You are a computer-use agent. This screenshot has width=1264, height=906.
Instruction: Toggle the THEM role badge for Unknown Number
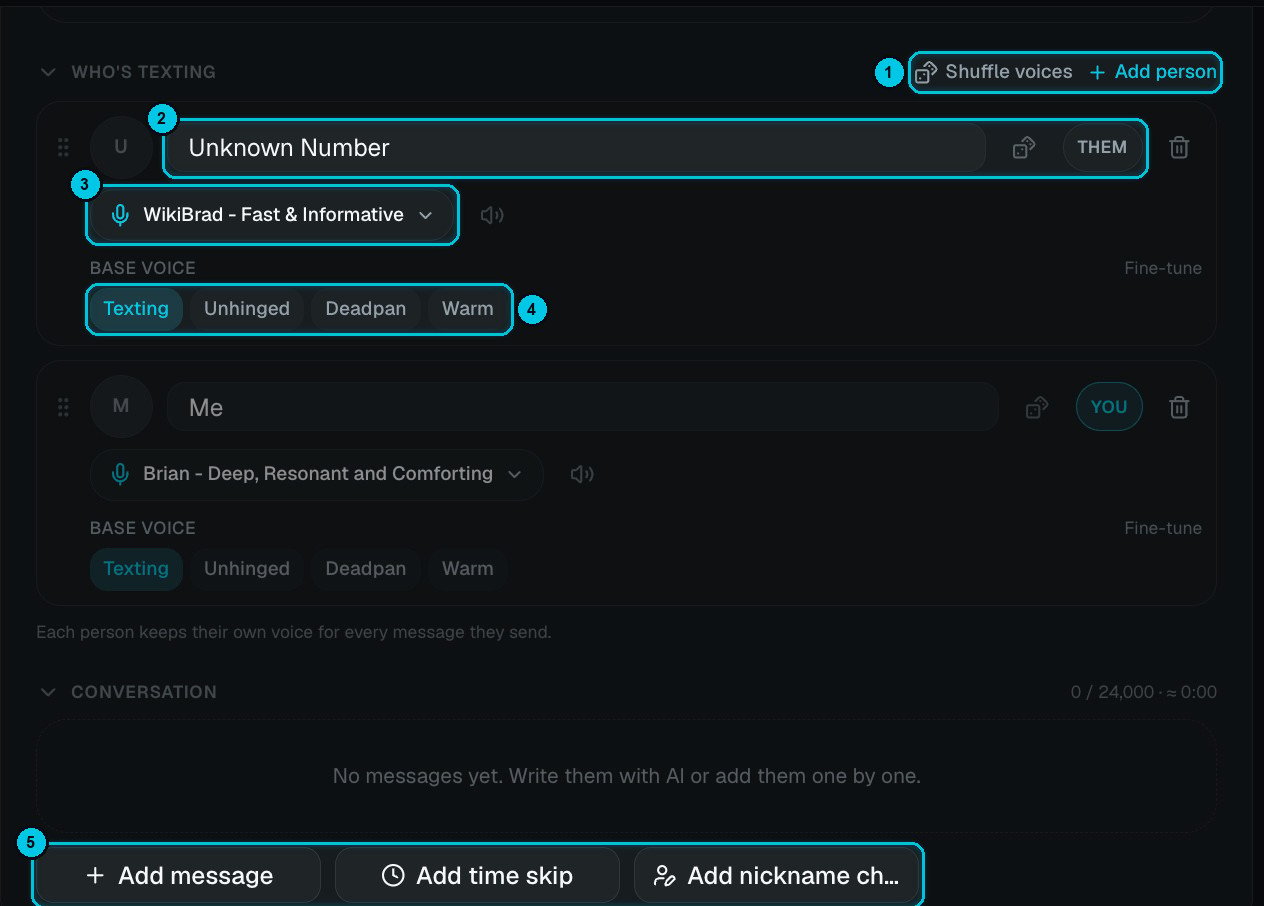[x=1102, y=147]
